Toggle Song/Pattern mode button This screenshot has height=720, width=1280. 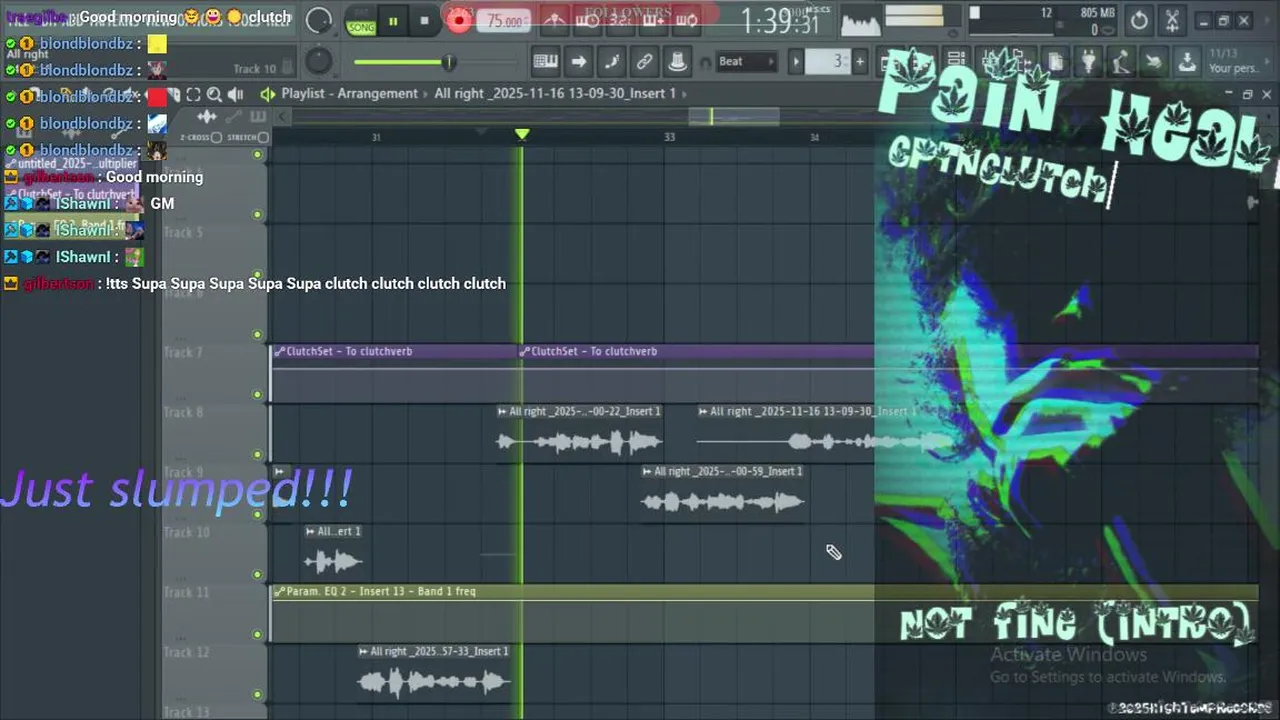361,22
